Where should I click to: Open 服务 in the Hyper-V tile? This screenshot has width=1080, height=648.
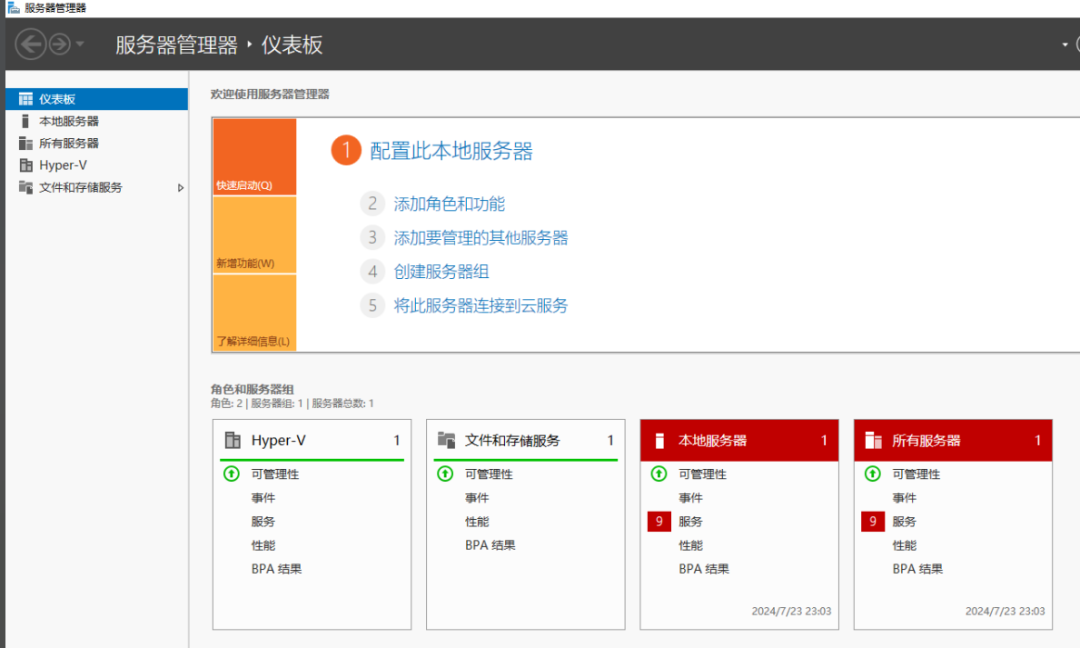pos(263,521)
